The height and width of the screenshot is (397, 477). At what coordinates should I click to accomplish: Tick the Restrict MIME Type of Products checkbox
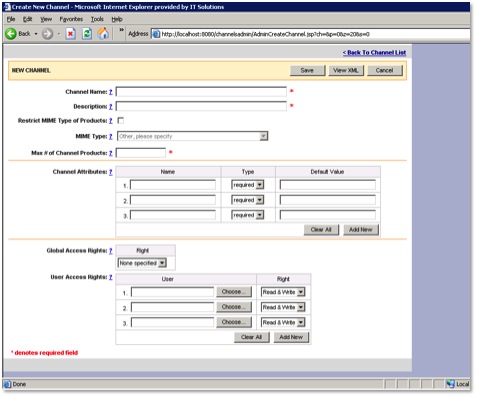point(121,120)
